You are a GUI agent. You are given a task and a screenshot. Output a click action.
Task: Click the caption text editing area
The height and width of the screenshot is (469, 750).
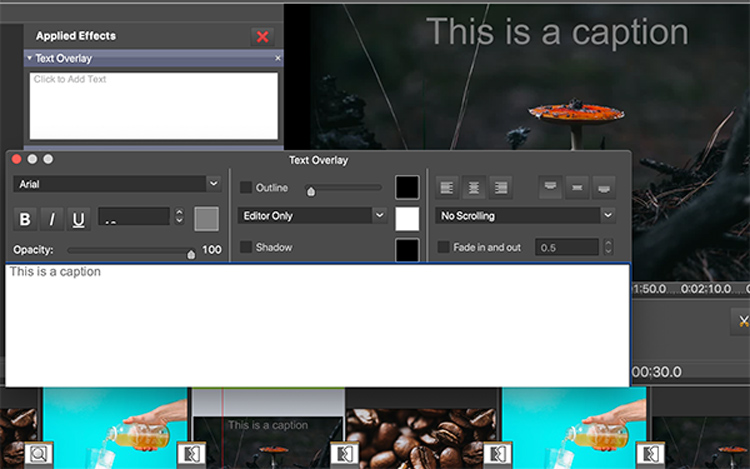(317, 325)
